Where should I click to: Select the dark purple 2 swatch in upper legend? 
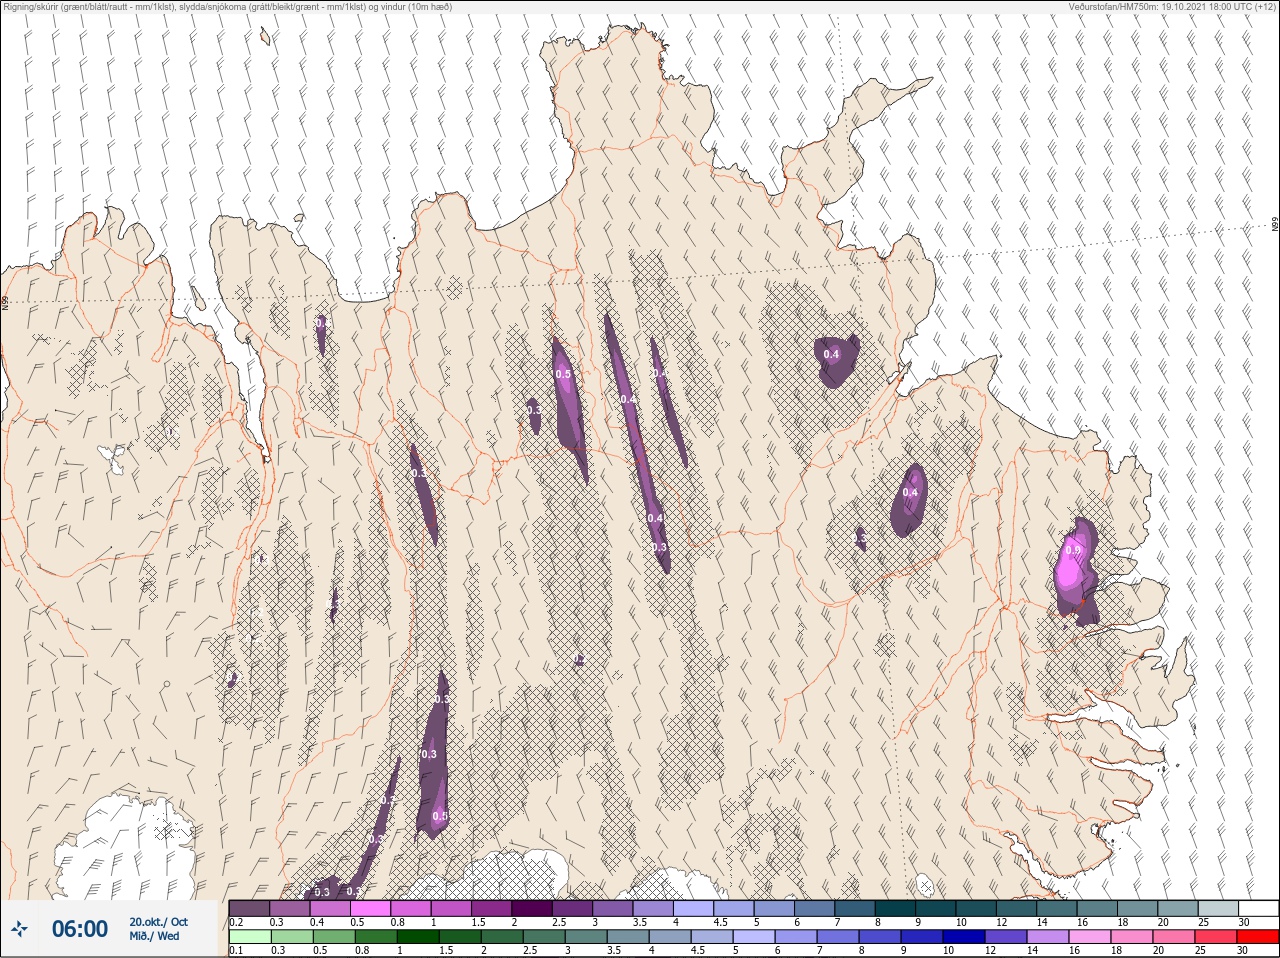[x=532, y=909]
